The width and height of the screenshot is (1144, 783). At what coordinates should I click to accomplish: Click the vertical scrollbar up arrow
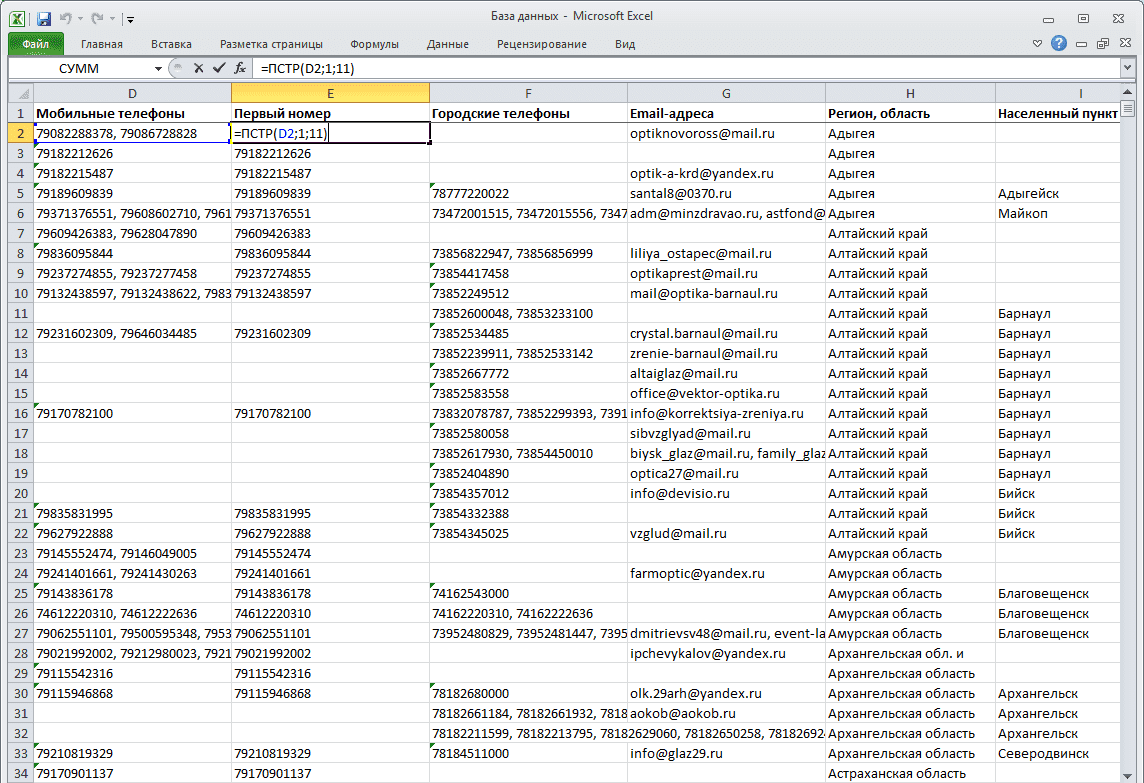click(x=1128, y=92)
